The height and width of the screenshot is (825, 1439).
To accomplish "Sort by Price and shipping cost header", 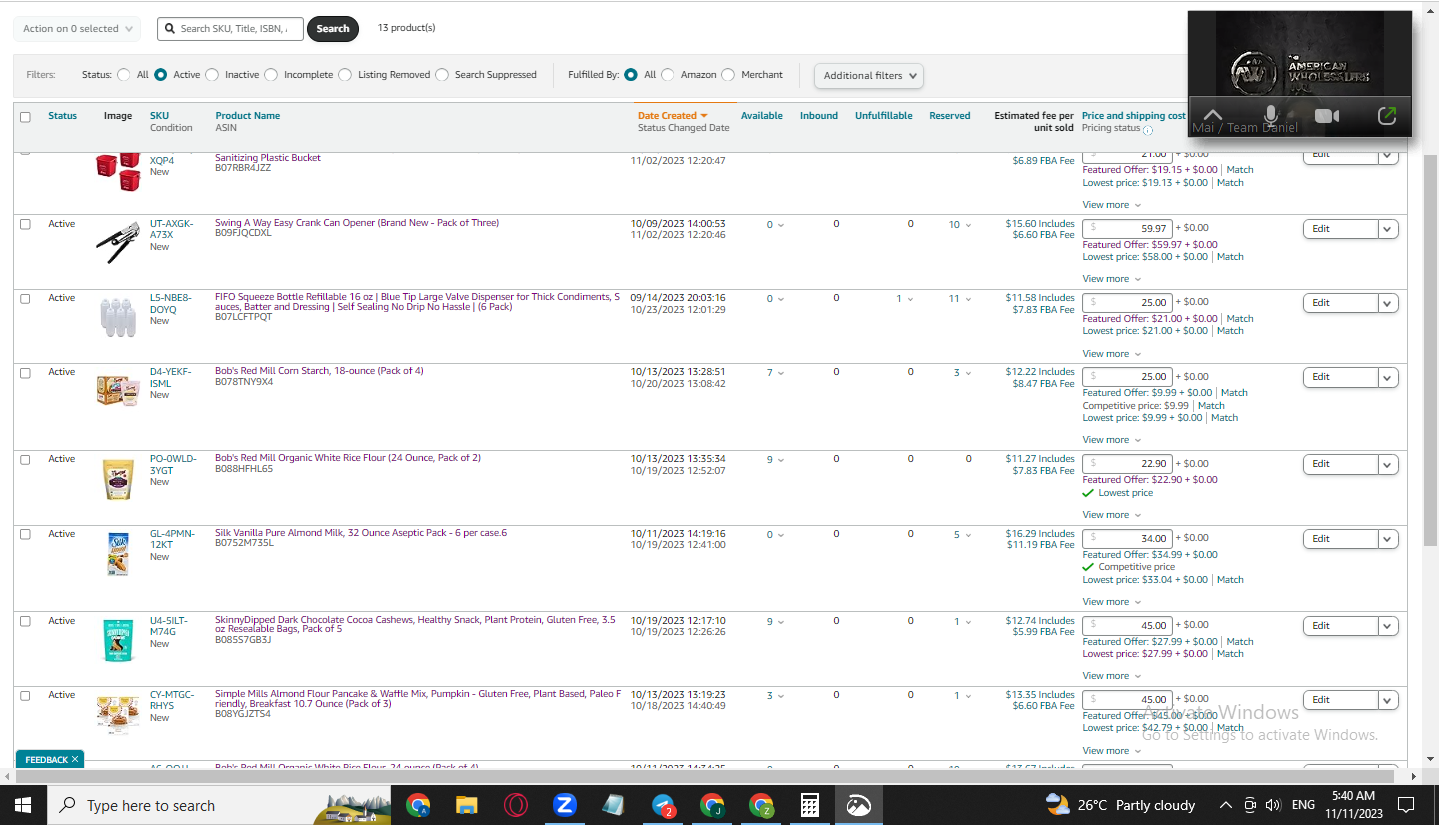I will tap(1134, 116).
